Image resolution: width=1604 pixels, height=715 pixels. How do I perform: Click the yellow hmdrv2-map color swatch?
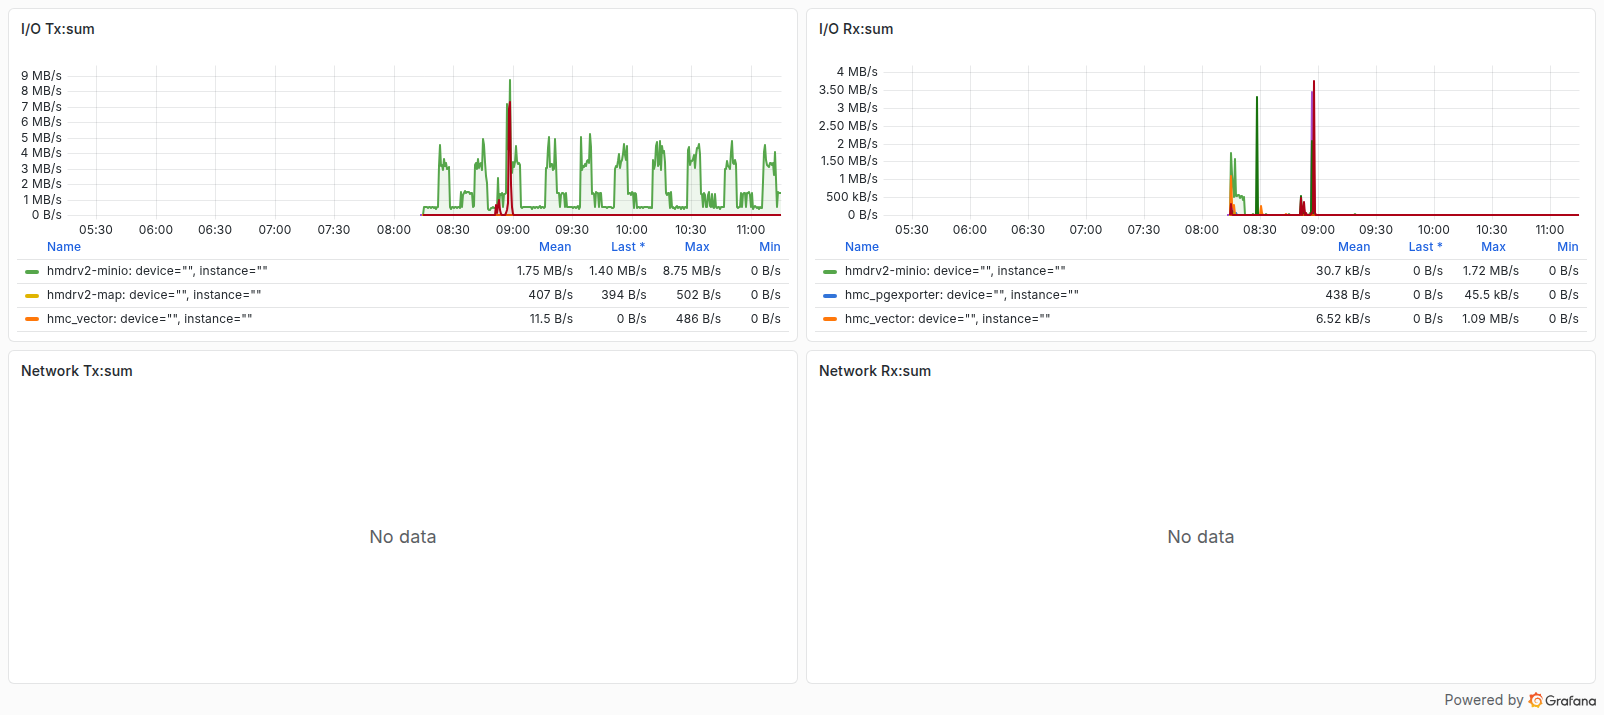coord(32,295)
